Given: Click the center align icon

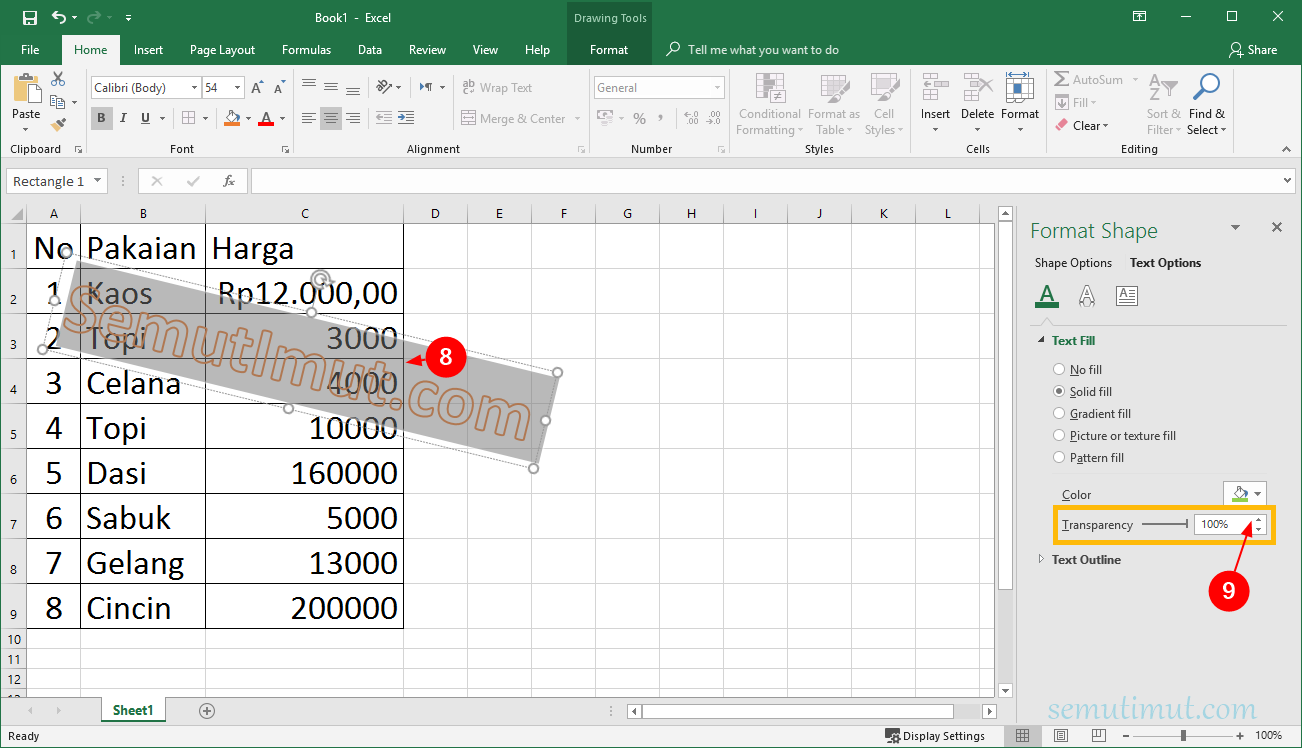Looking at the screenshot, I should (x=331, y=118).
